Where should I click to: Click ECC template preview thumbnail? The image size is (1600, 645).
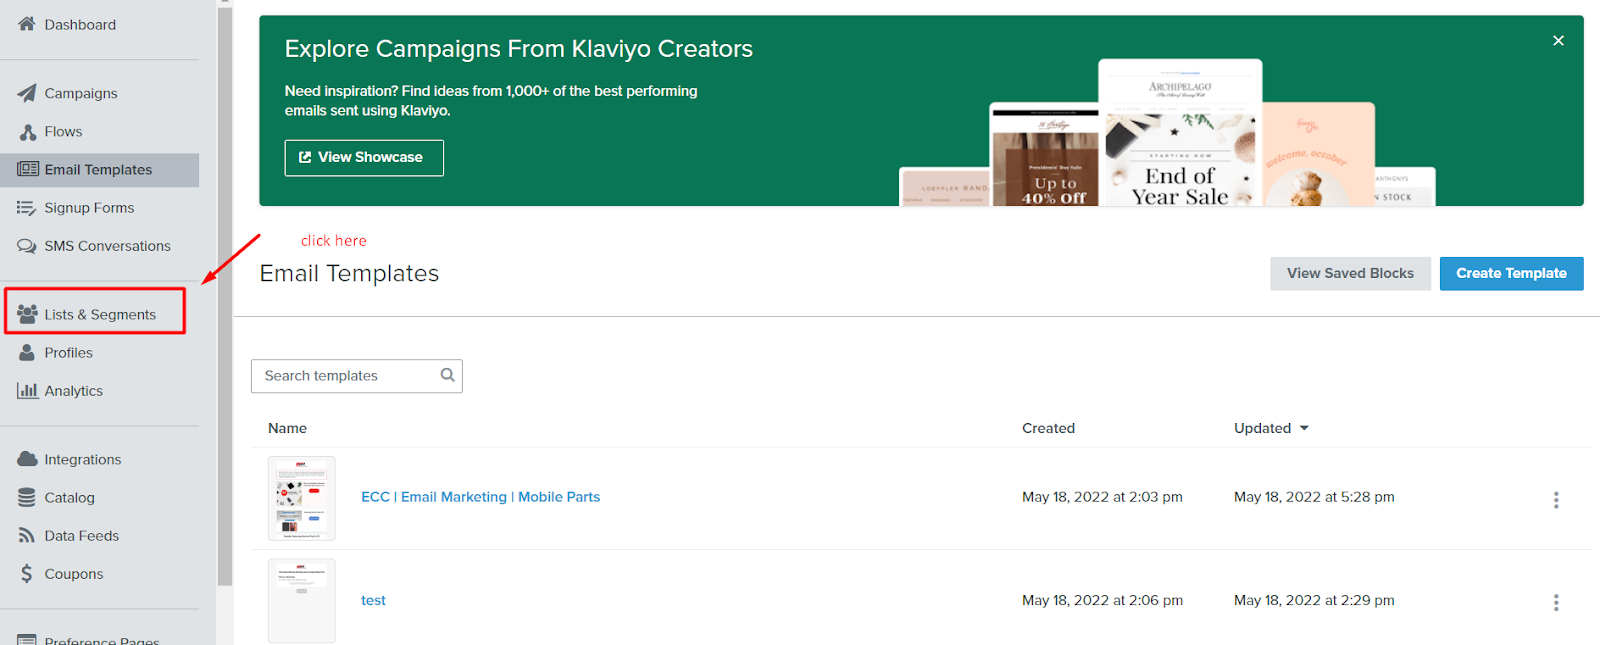[302, 498]
